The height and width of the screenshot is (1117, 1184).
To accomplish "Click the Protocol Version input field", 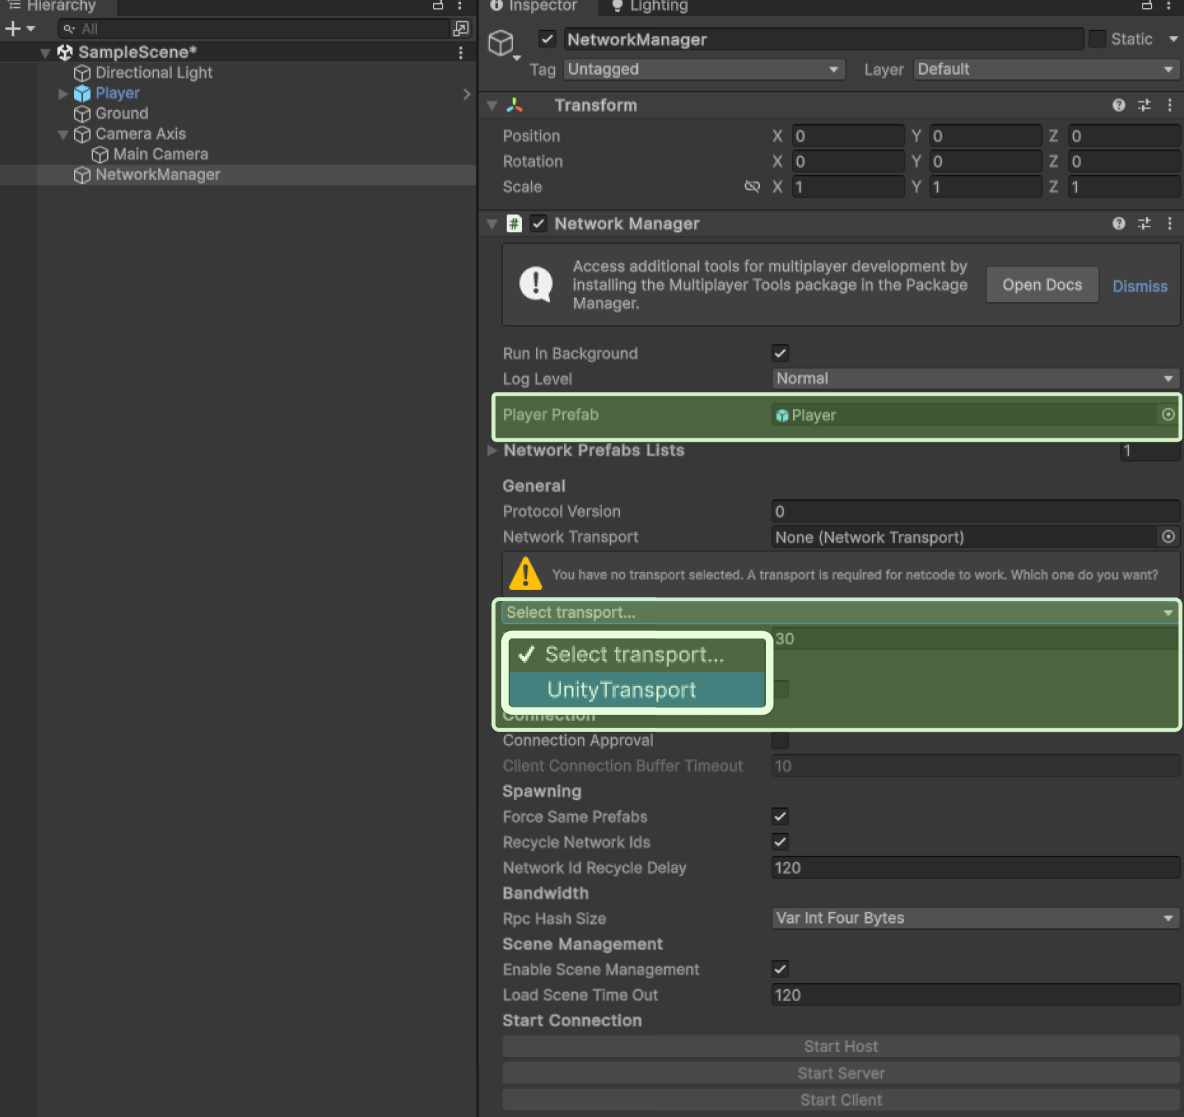I will click(x=975, y=511).
